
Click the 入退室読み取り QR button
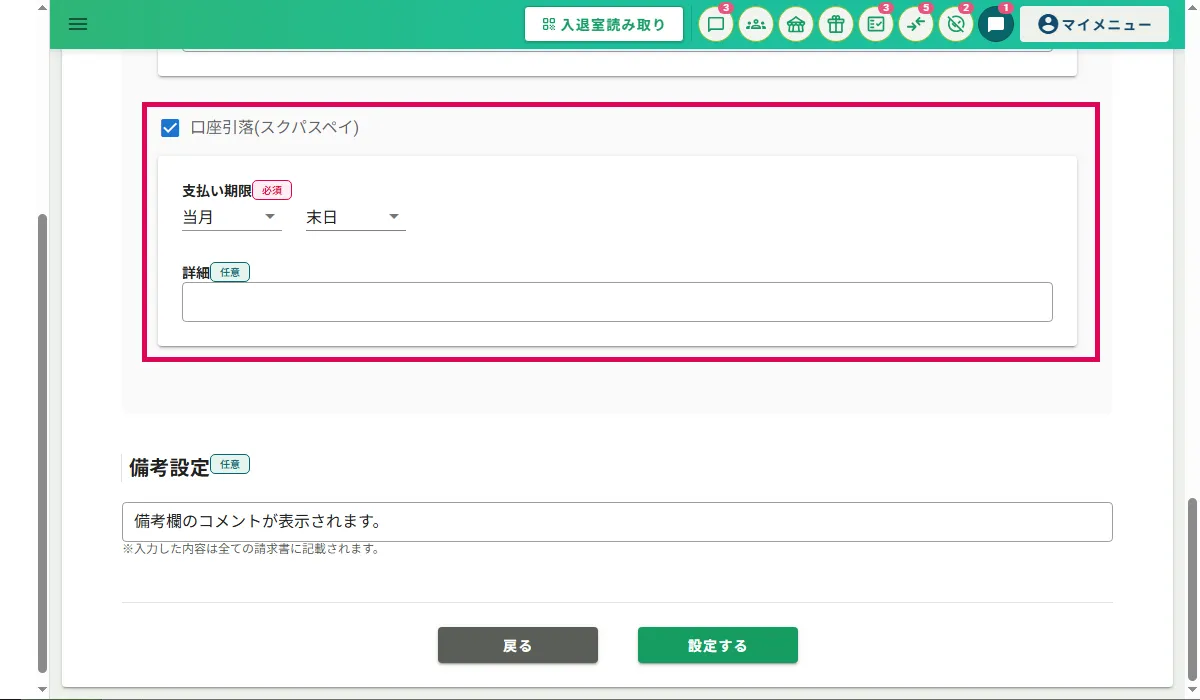click(604, 25)
